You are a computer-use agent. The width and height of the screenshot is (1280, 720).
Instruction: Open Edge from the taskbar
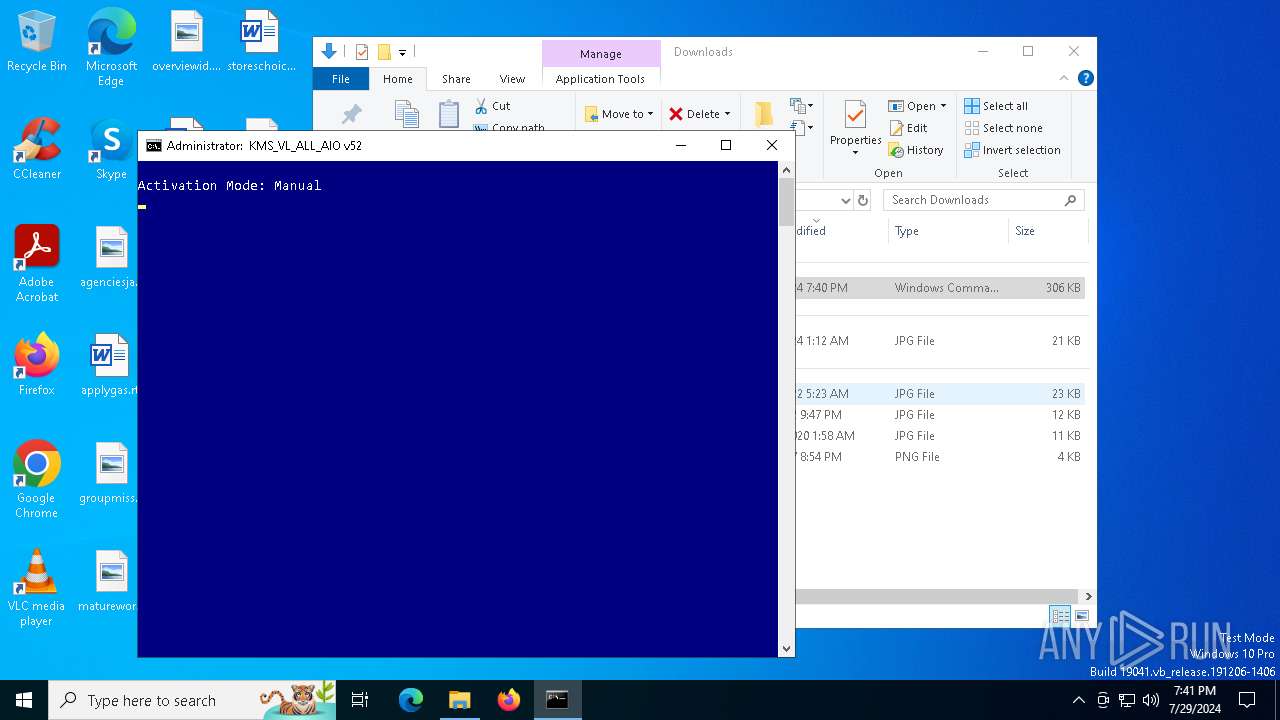pyautogui.click(x=411, y=700)
